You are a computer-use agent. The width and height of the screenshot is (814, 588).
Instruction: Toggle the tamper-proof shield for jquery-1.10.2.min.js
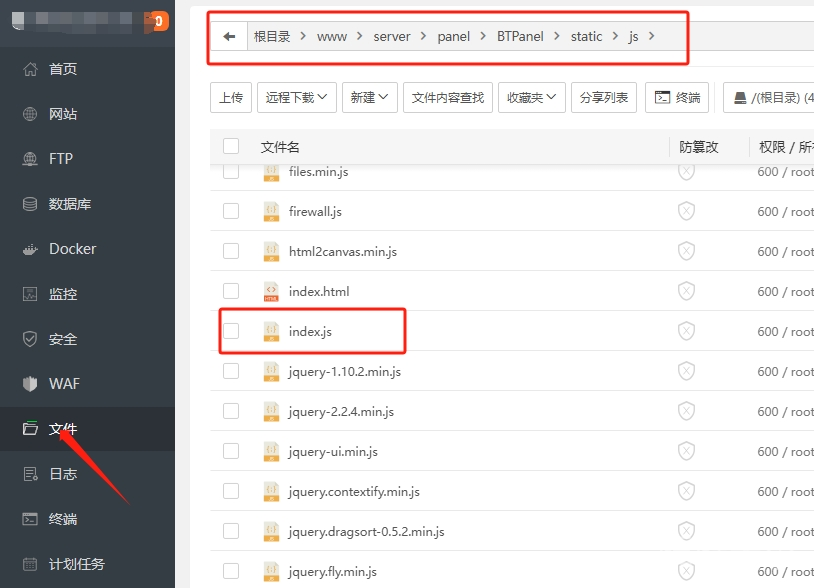tap(686, 371)
